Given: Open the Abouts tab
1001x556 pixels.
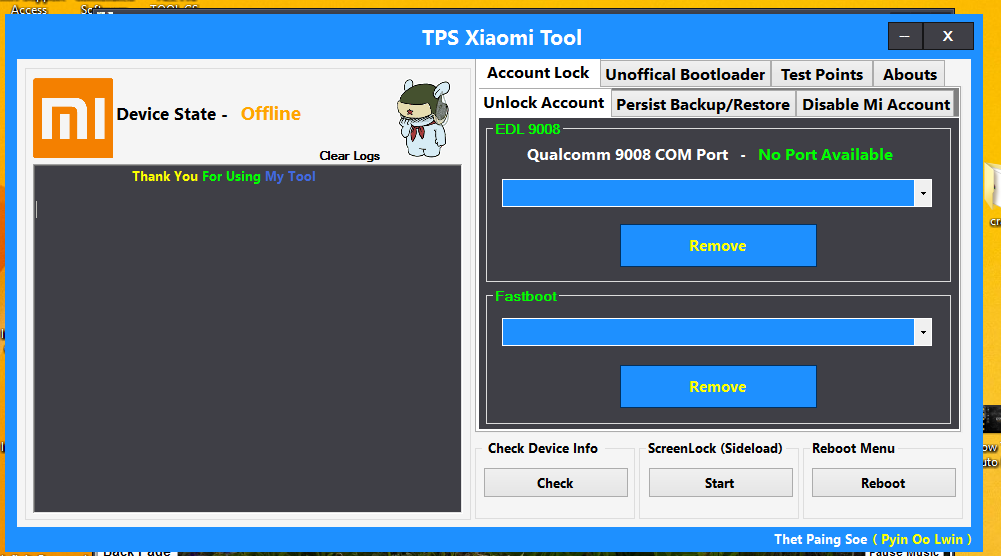Looking at the screenshot, I should pyautogui.click(x=909, y=75).
